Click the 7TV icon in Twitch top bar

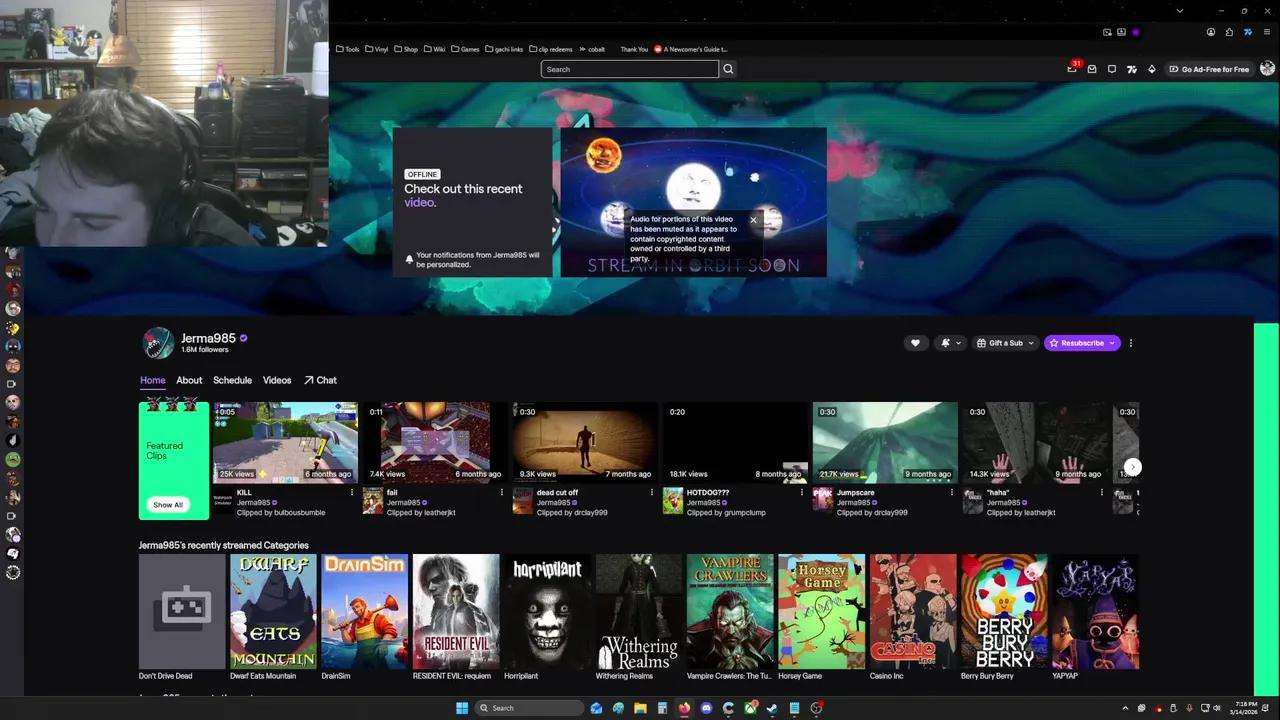(1132, 69)
